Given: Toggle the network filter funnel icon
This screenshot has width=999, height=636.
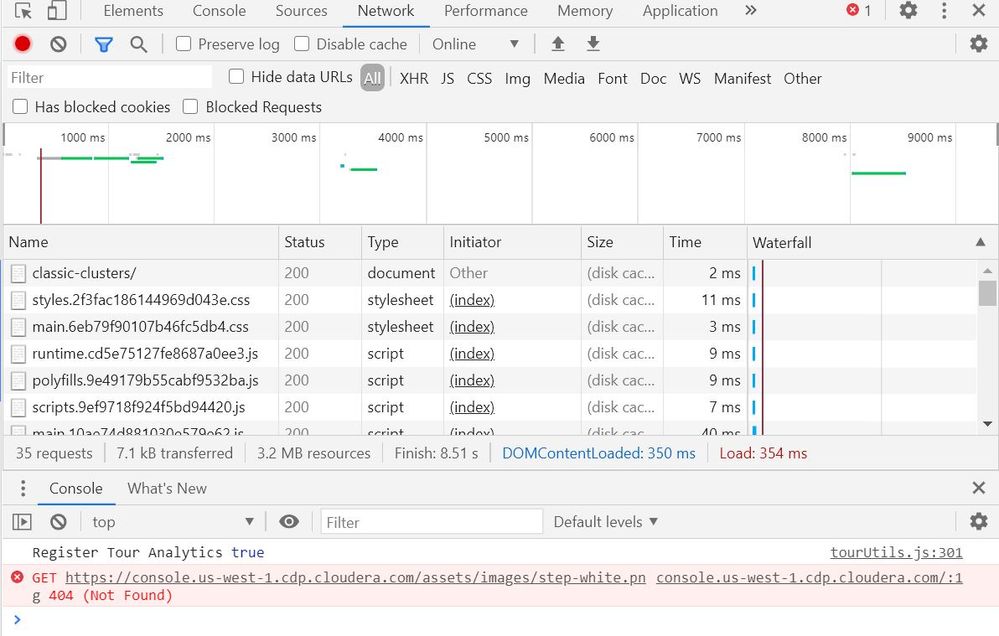Looking at the screenshot, I should 103,44.
